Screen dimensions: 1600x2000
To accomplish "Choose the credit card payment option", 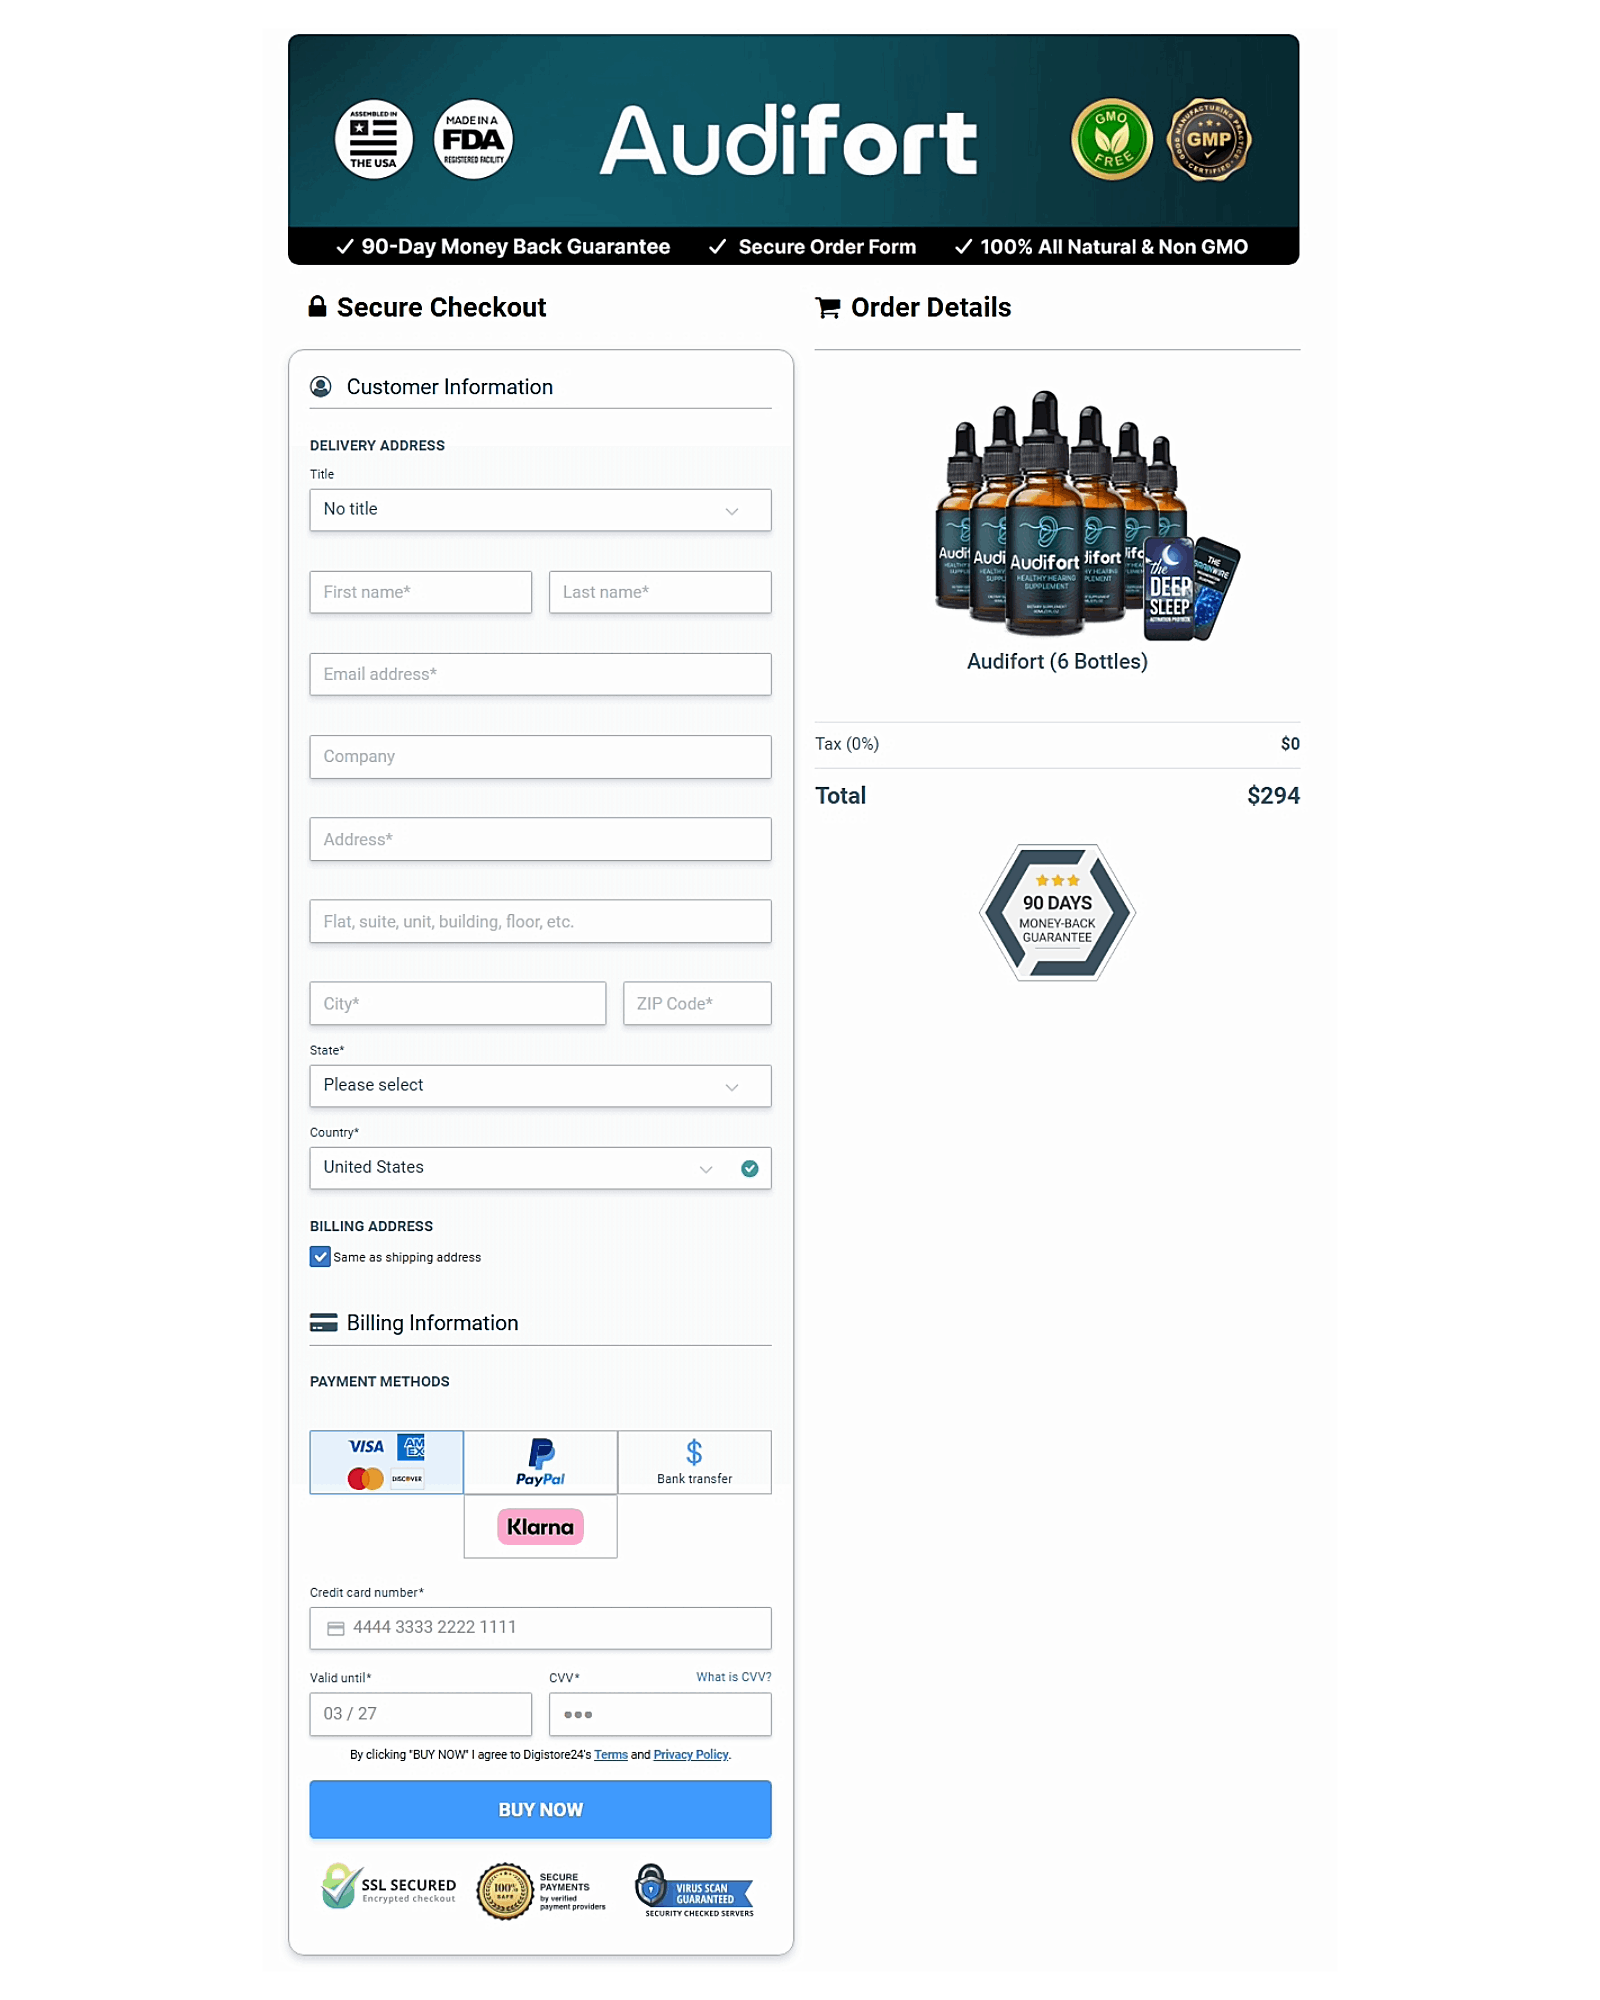I will 386,1462.
